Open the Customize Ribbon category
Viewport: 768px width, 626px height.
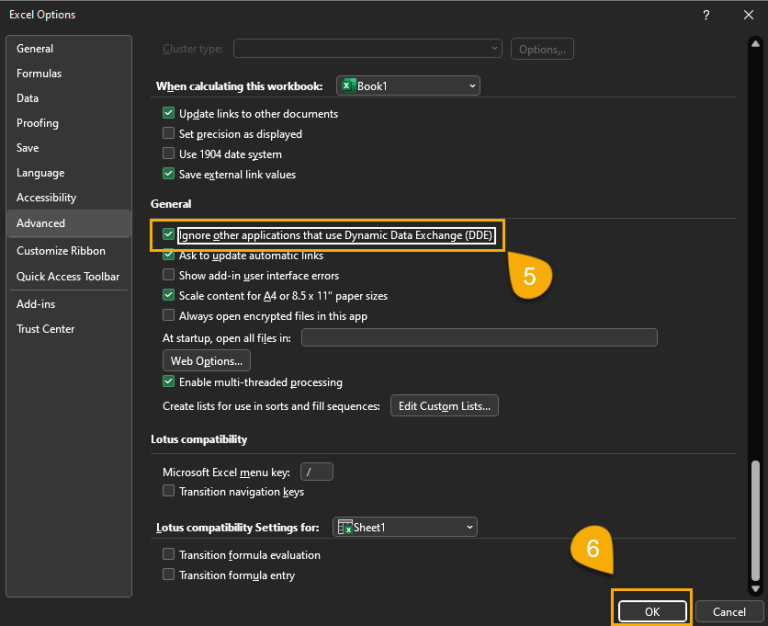(x=61, y=251)
